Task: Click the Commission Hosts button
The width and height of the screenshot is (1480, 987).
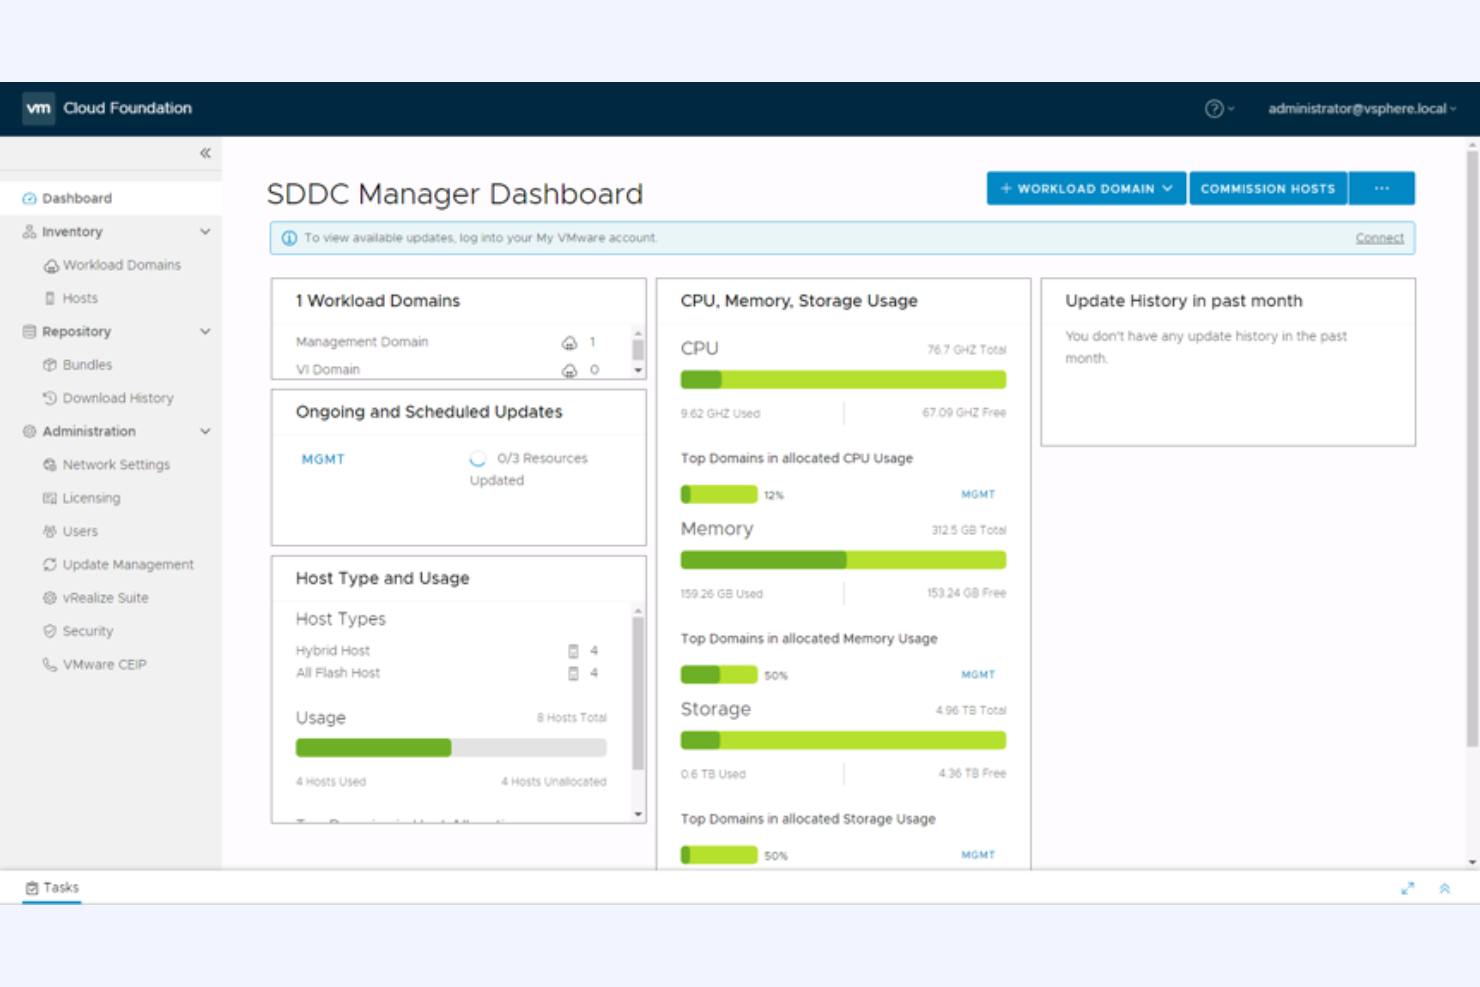Action: tap(1268, 188)
